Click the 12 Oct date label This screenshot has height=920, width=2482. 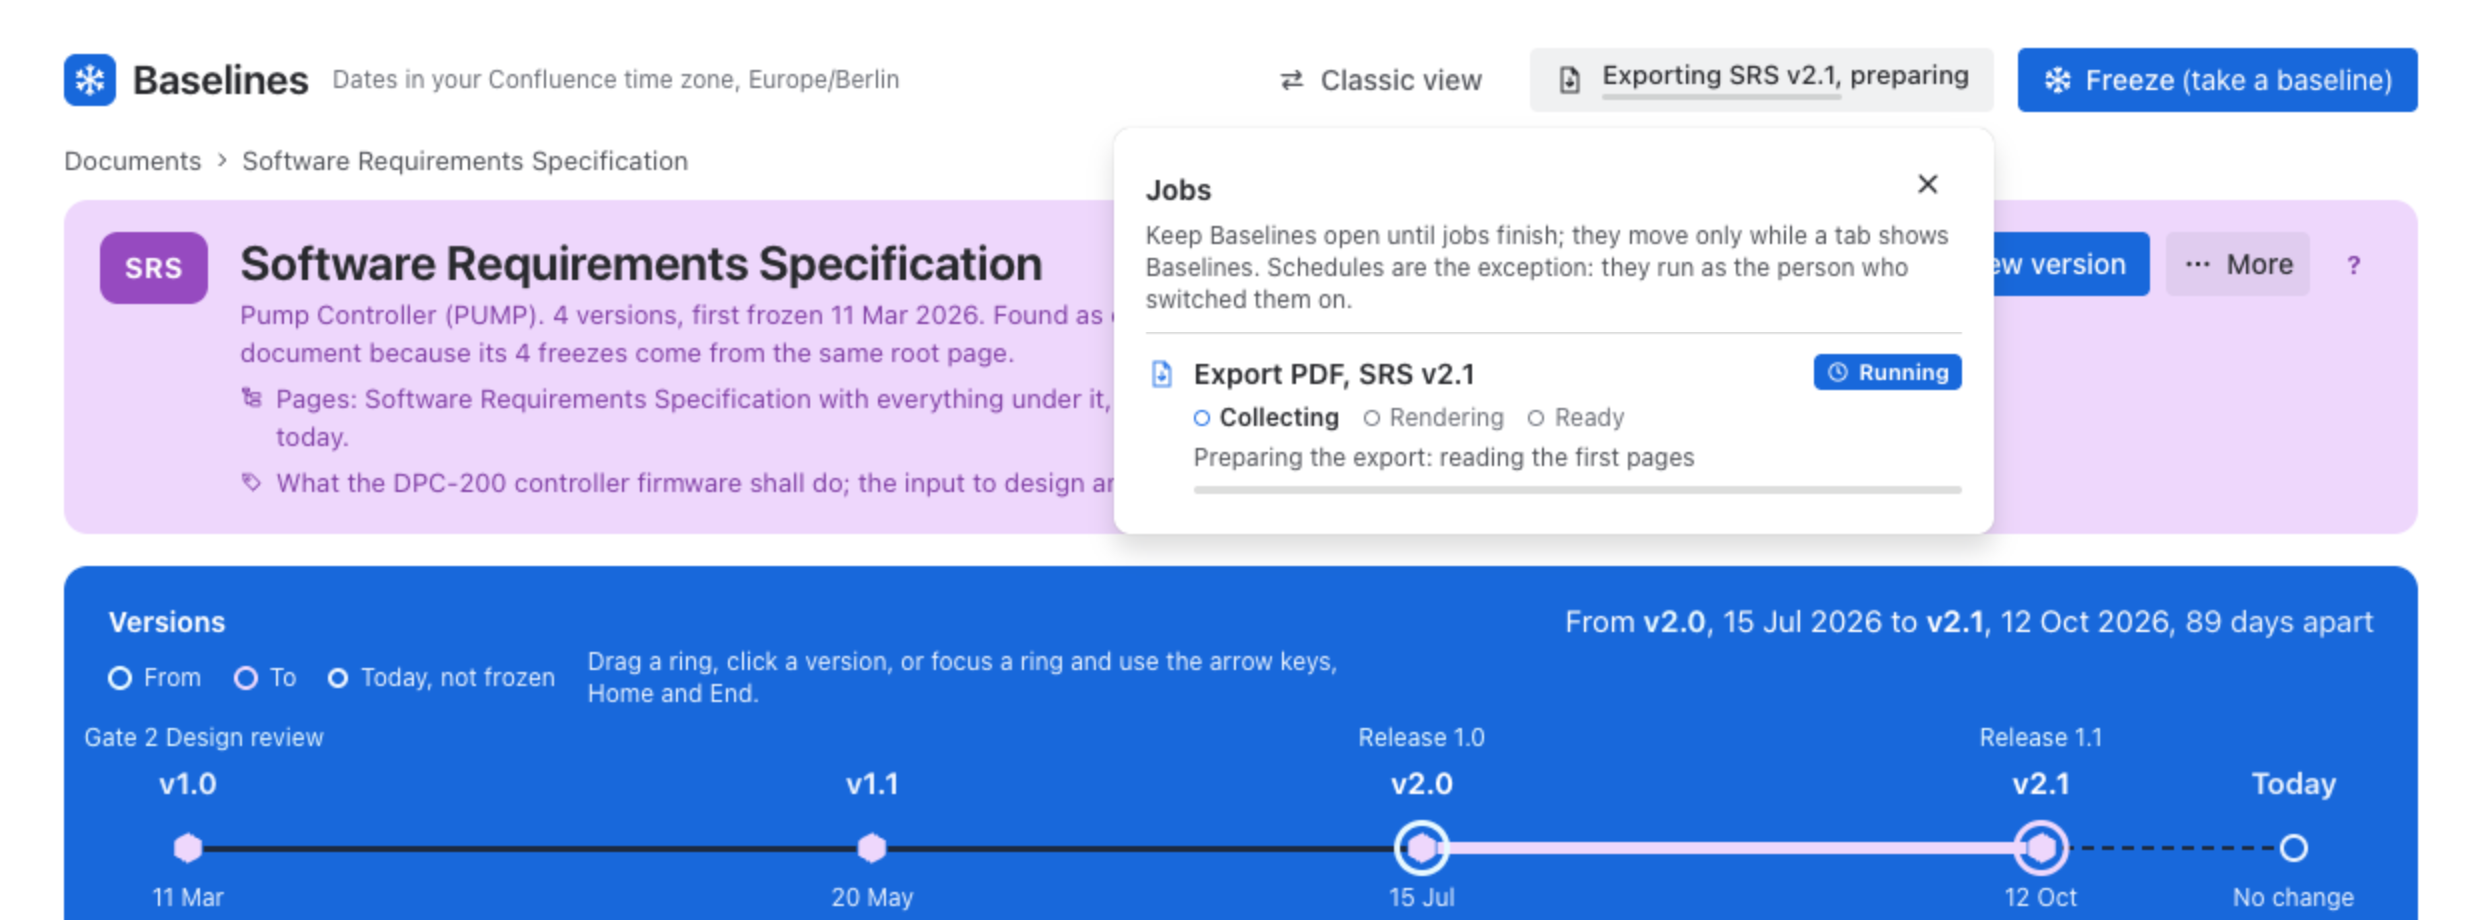pyautogui.click(x=2040, y=898)
